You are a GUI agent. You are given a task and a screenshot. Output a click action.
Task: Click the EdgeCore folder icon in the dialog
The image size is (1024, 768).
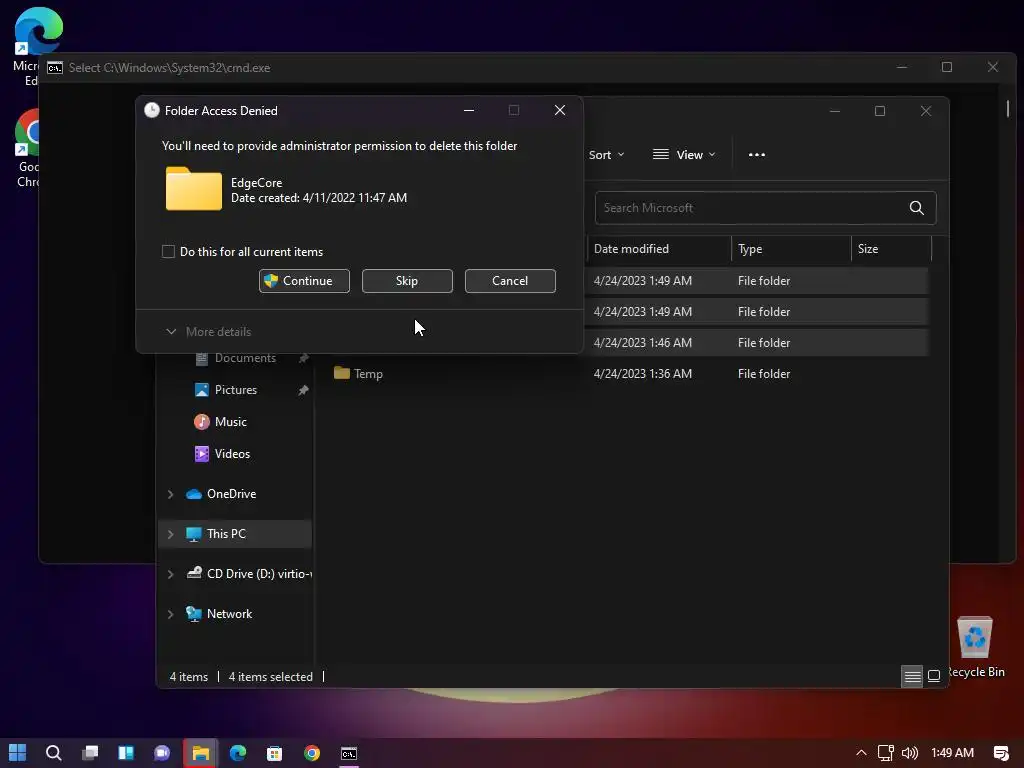pyautogui.click(x=194, y=189)
